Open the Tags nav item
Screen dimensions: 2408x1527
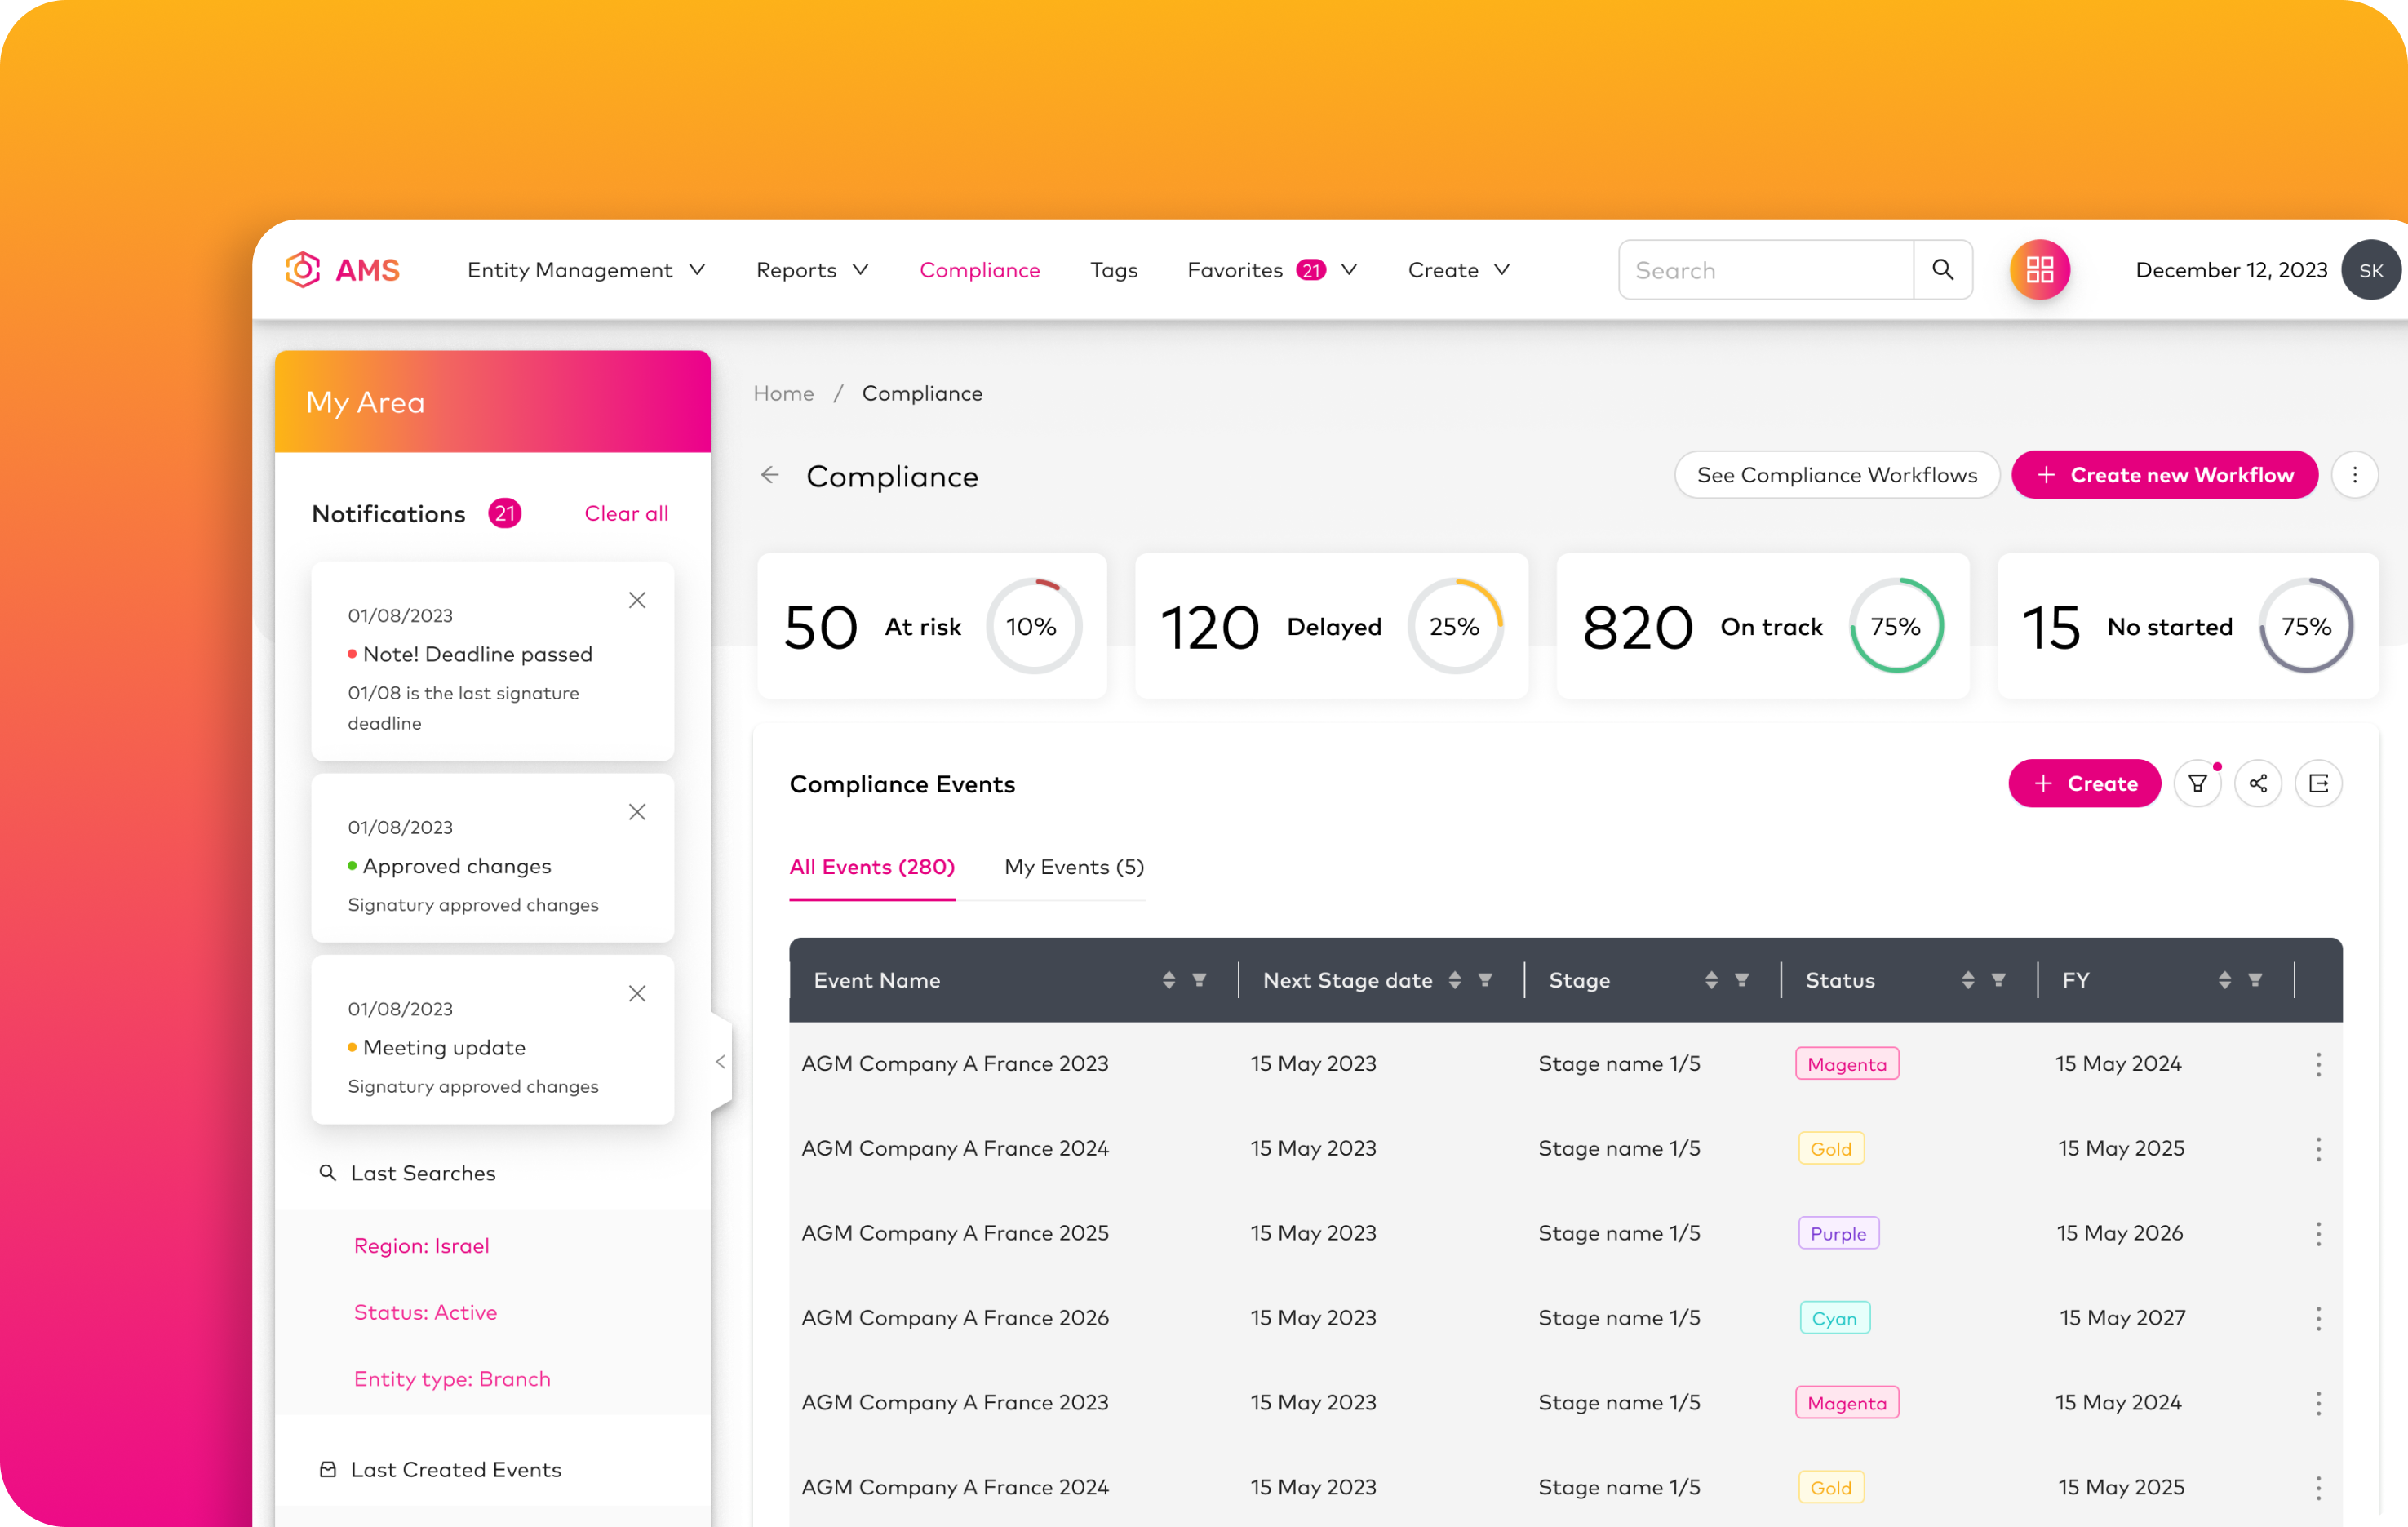(x=1113, y=270)
